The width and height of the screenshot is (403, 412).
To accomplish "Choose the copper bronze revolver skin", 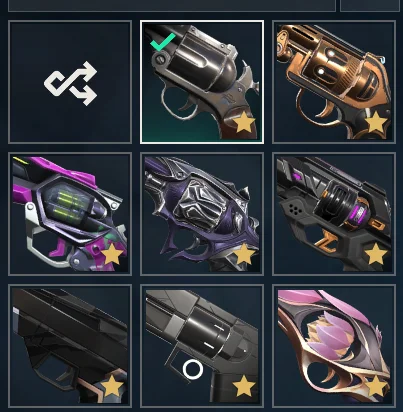I will click(x=334, y=82).
